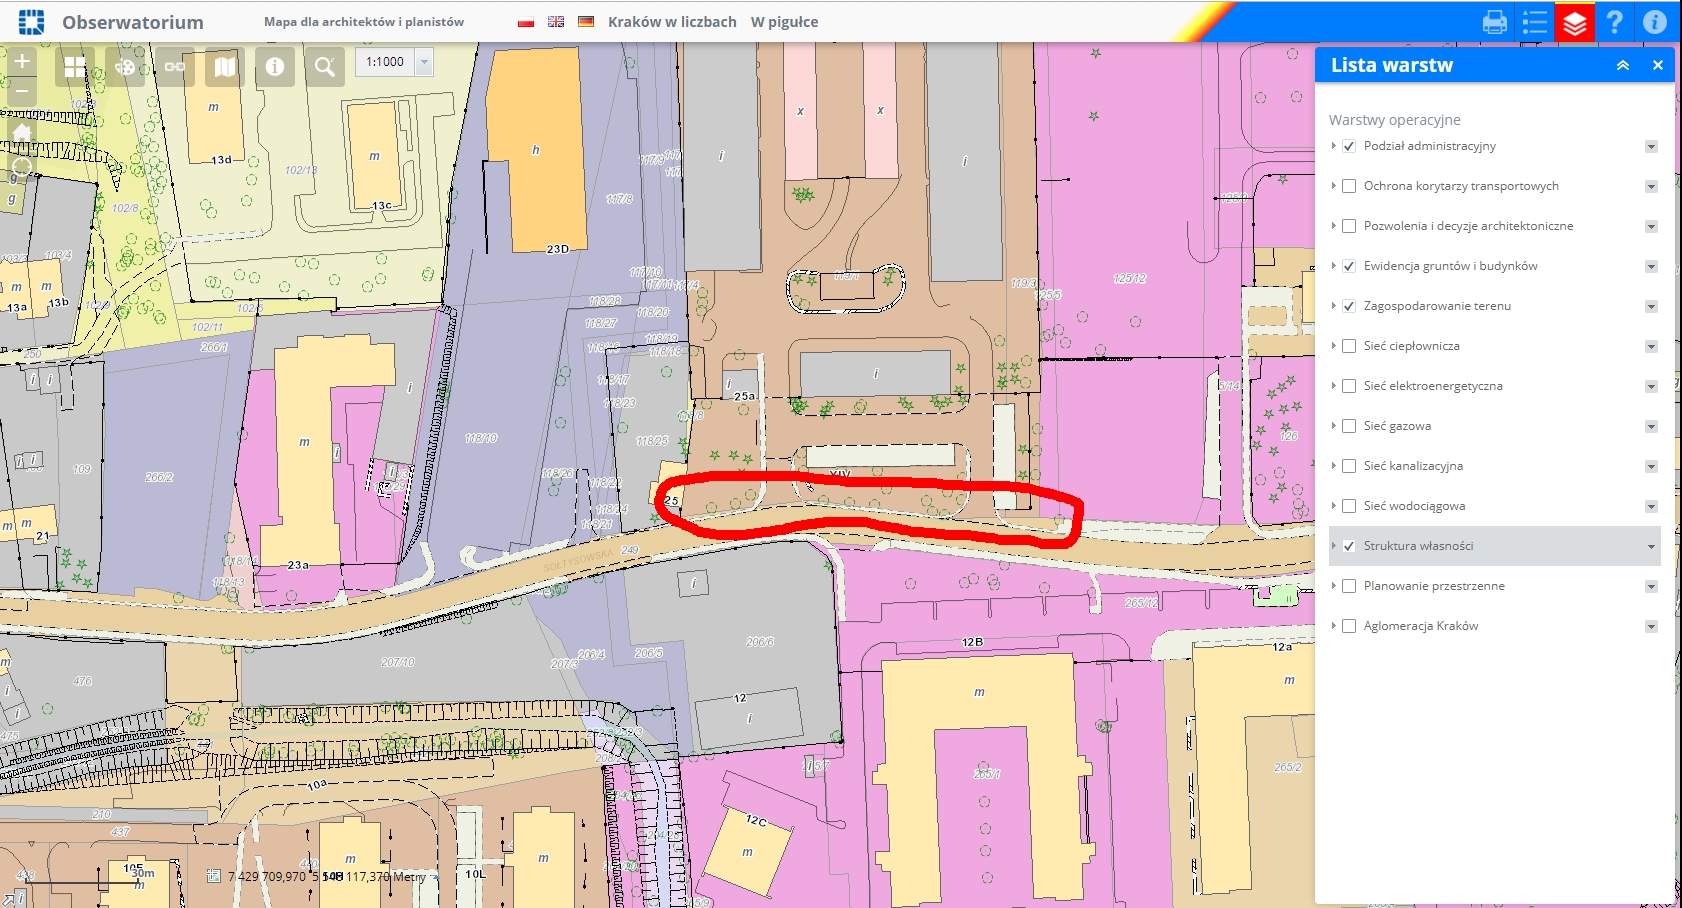Open the legend list icon
This screenshot has width=1682, height=908.
click(x=1535, y=22)
